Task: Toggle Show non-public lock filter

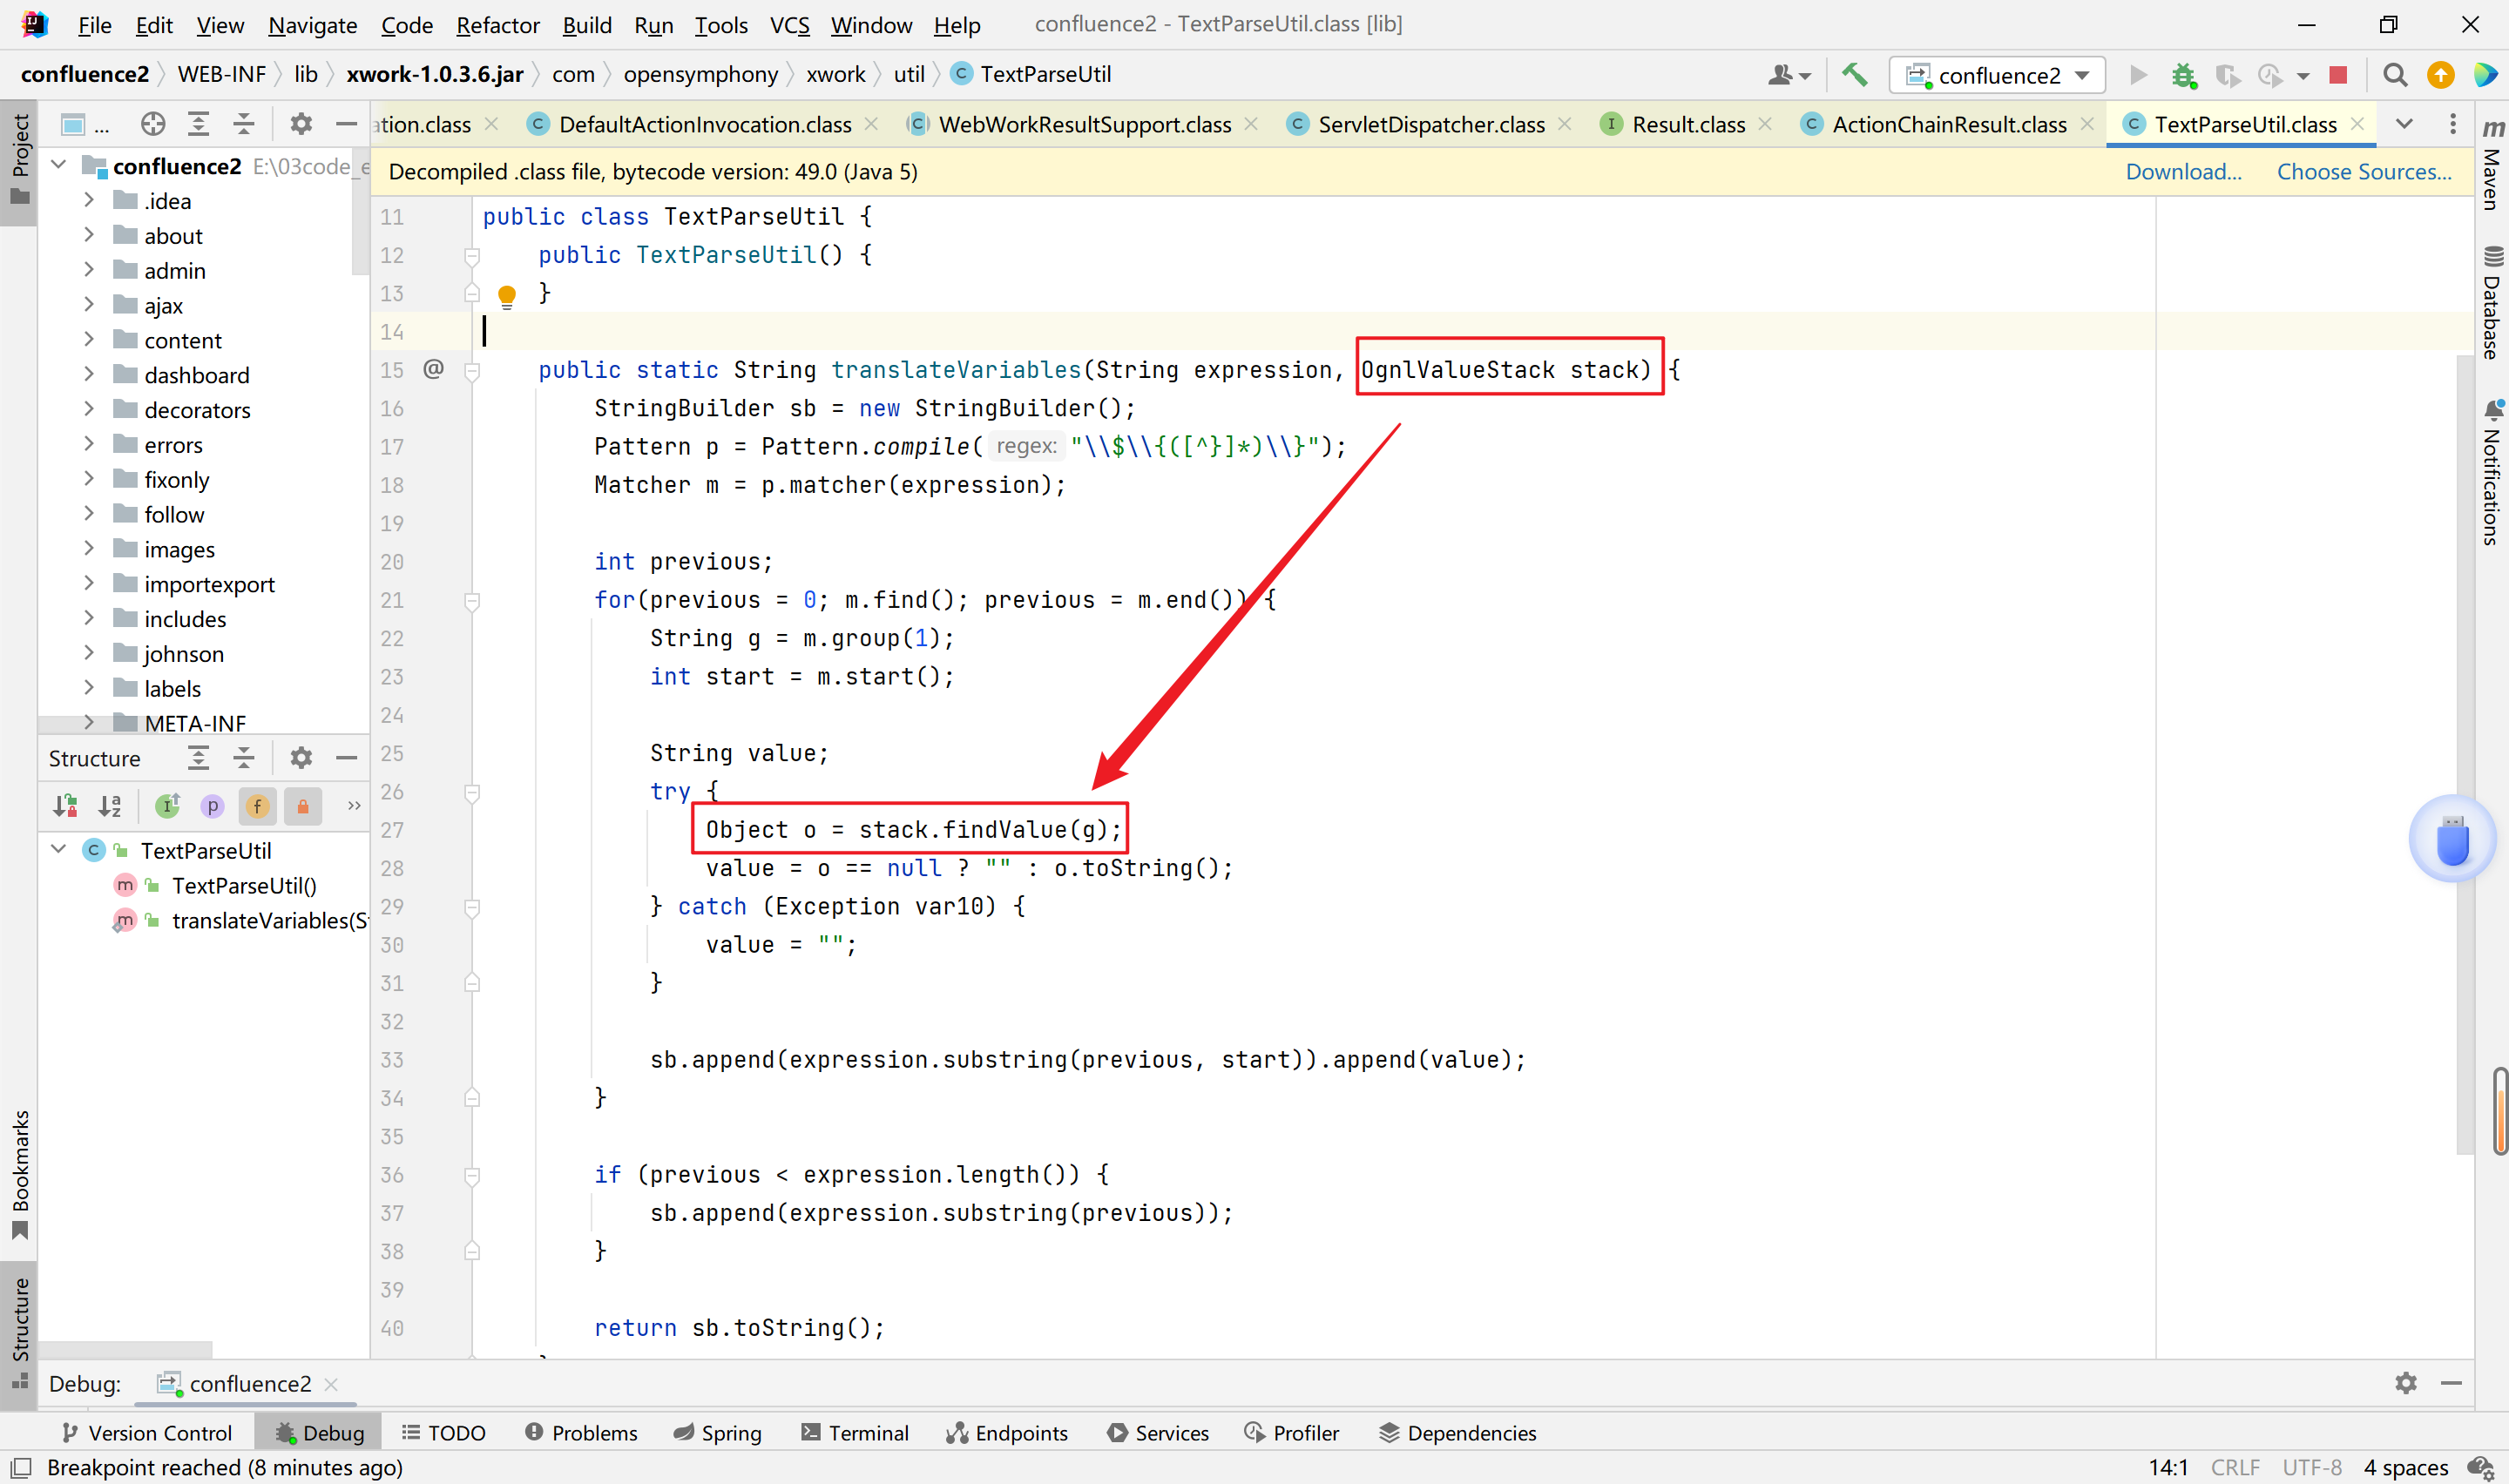Action: 302,805
